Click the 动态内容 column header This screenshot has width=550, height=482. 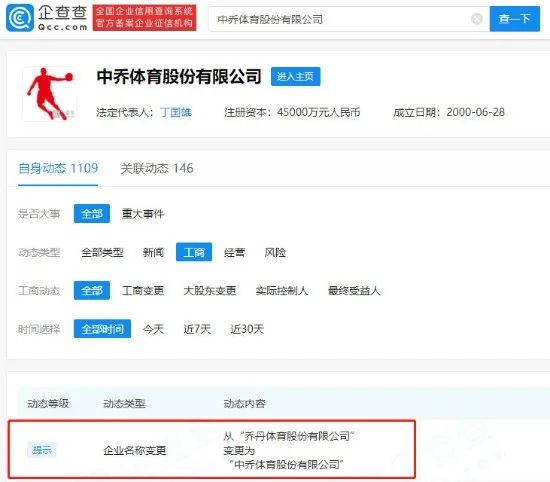(x=244, y=403)
